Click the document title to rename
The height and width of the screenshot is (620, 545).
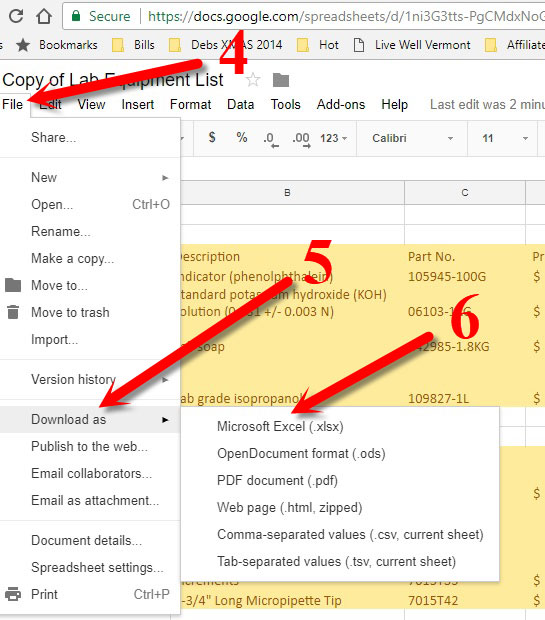click(113, 80)
